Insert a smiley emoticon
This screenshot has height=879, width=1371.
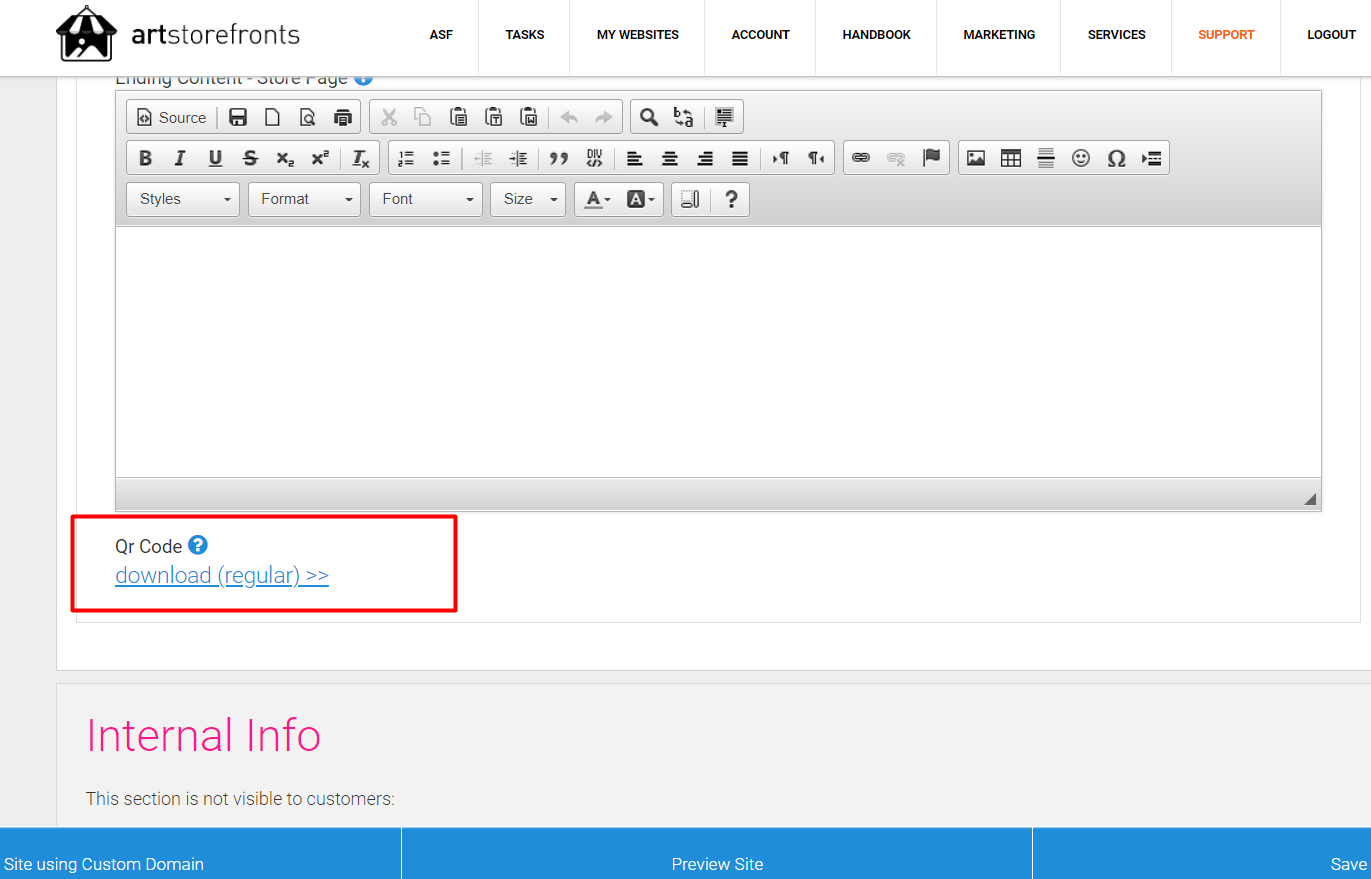click(1081, 158)
